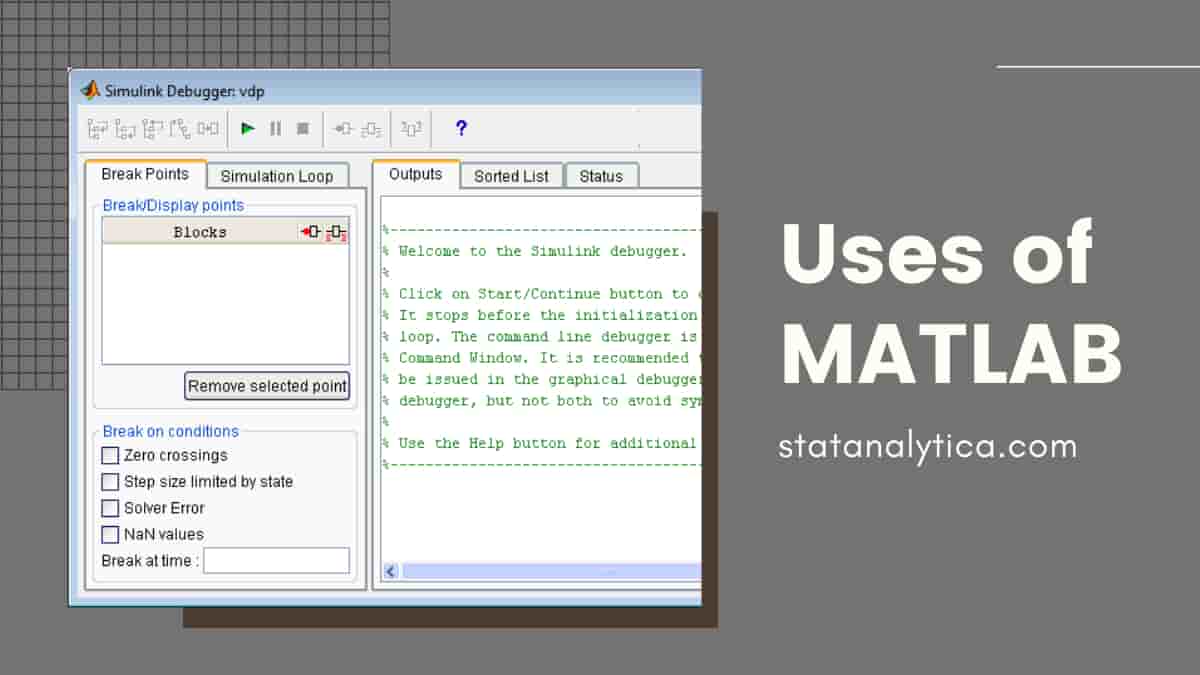Click inside the Break at time field
The image size is (1200, 675).
point(276,561)
